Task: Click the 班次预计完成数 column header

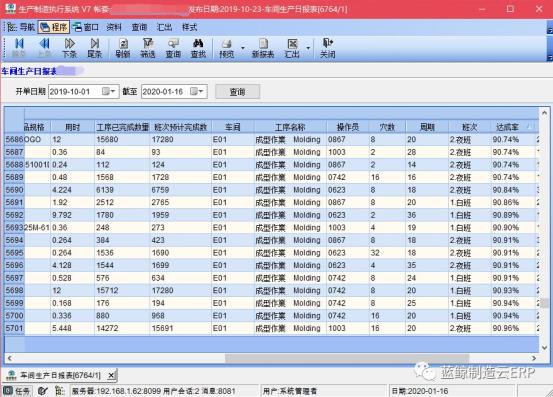Action: tap(181, 127)
